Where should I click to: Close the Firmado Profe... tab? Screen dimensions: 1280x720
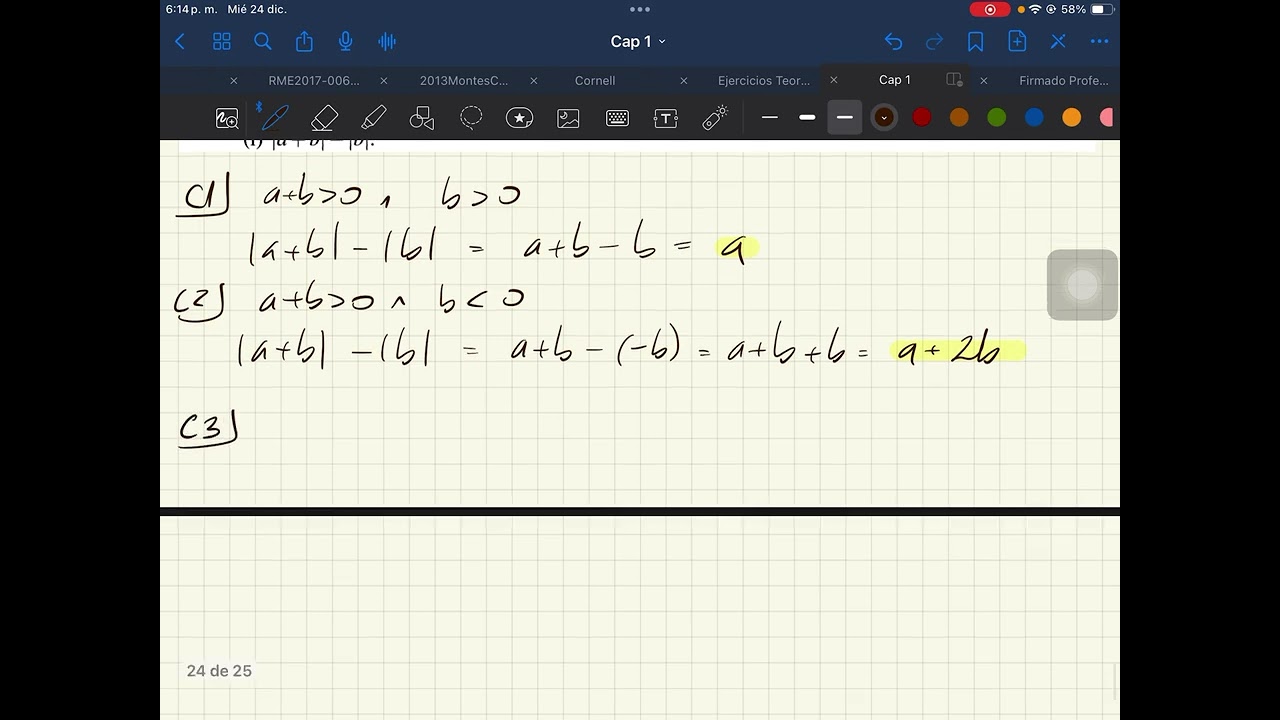984,80
